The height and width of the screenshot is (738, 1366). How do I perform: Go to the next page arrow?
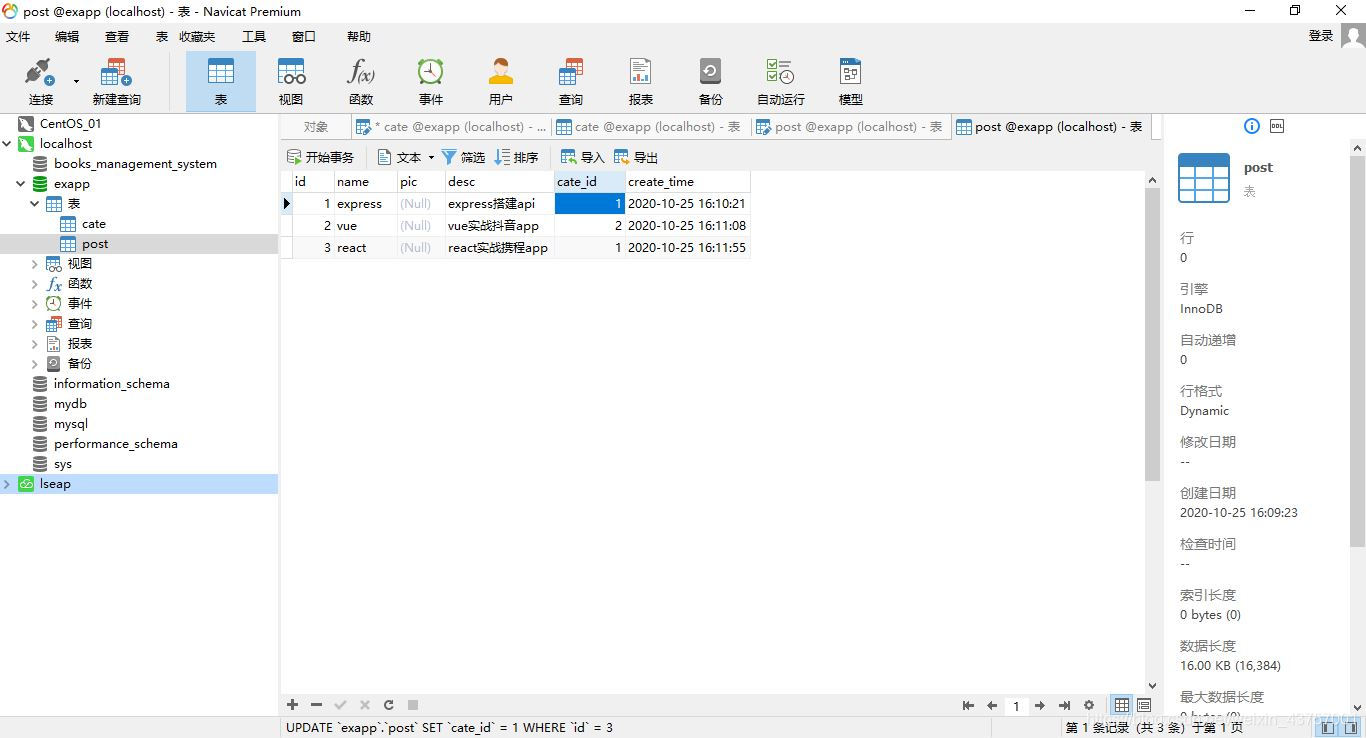(x=1040, y=706)
